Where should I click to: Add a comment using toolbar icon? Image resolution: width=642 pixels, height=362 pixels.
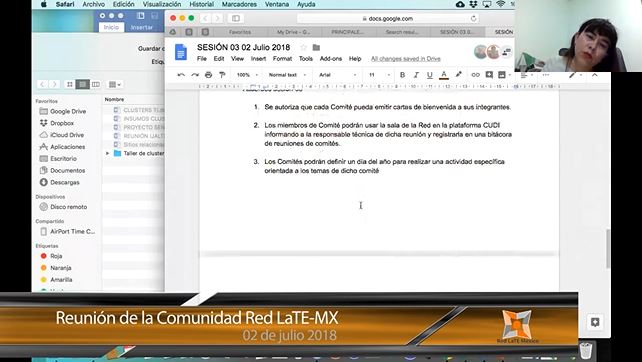coord(489,75)
